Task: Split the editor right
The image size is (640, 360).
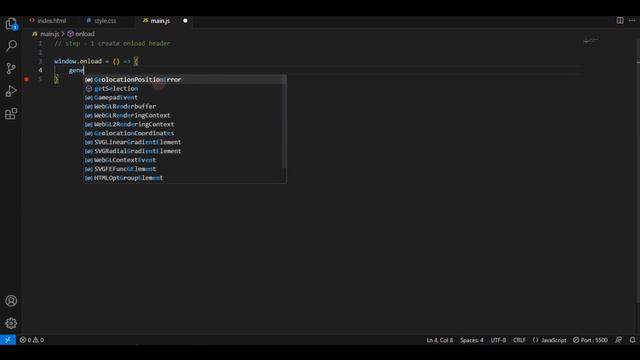Action: (x=620, y=20)
